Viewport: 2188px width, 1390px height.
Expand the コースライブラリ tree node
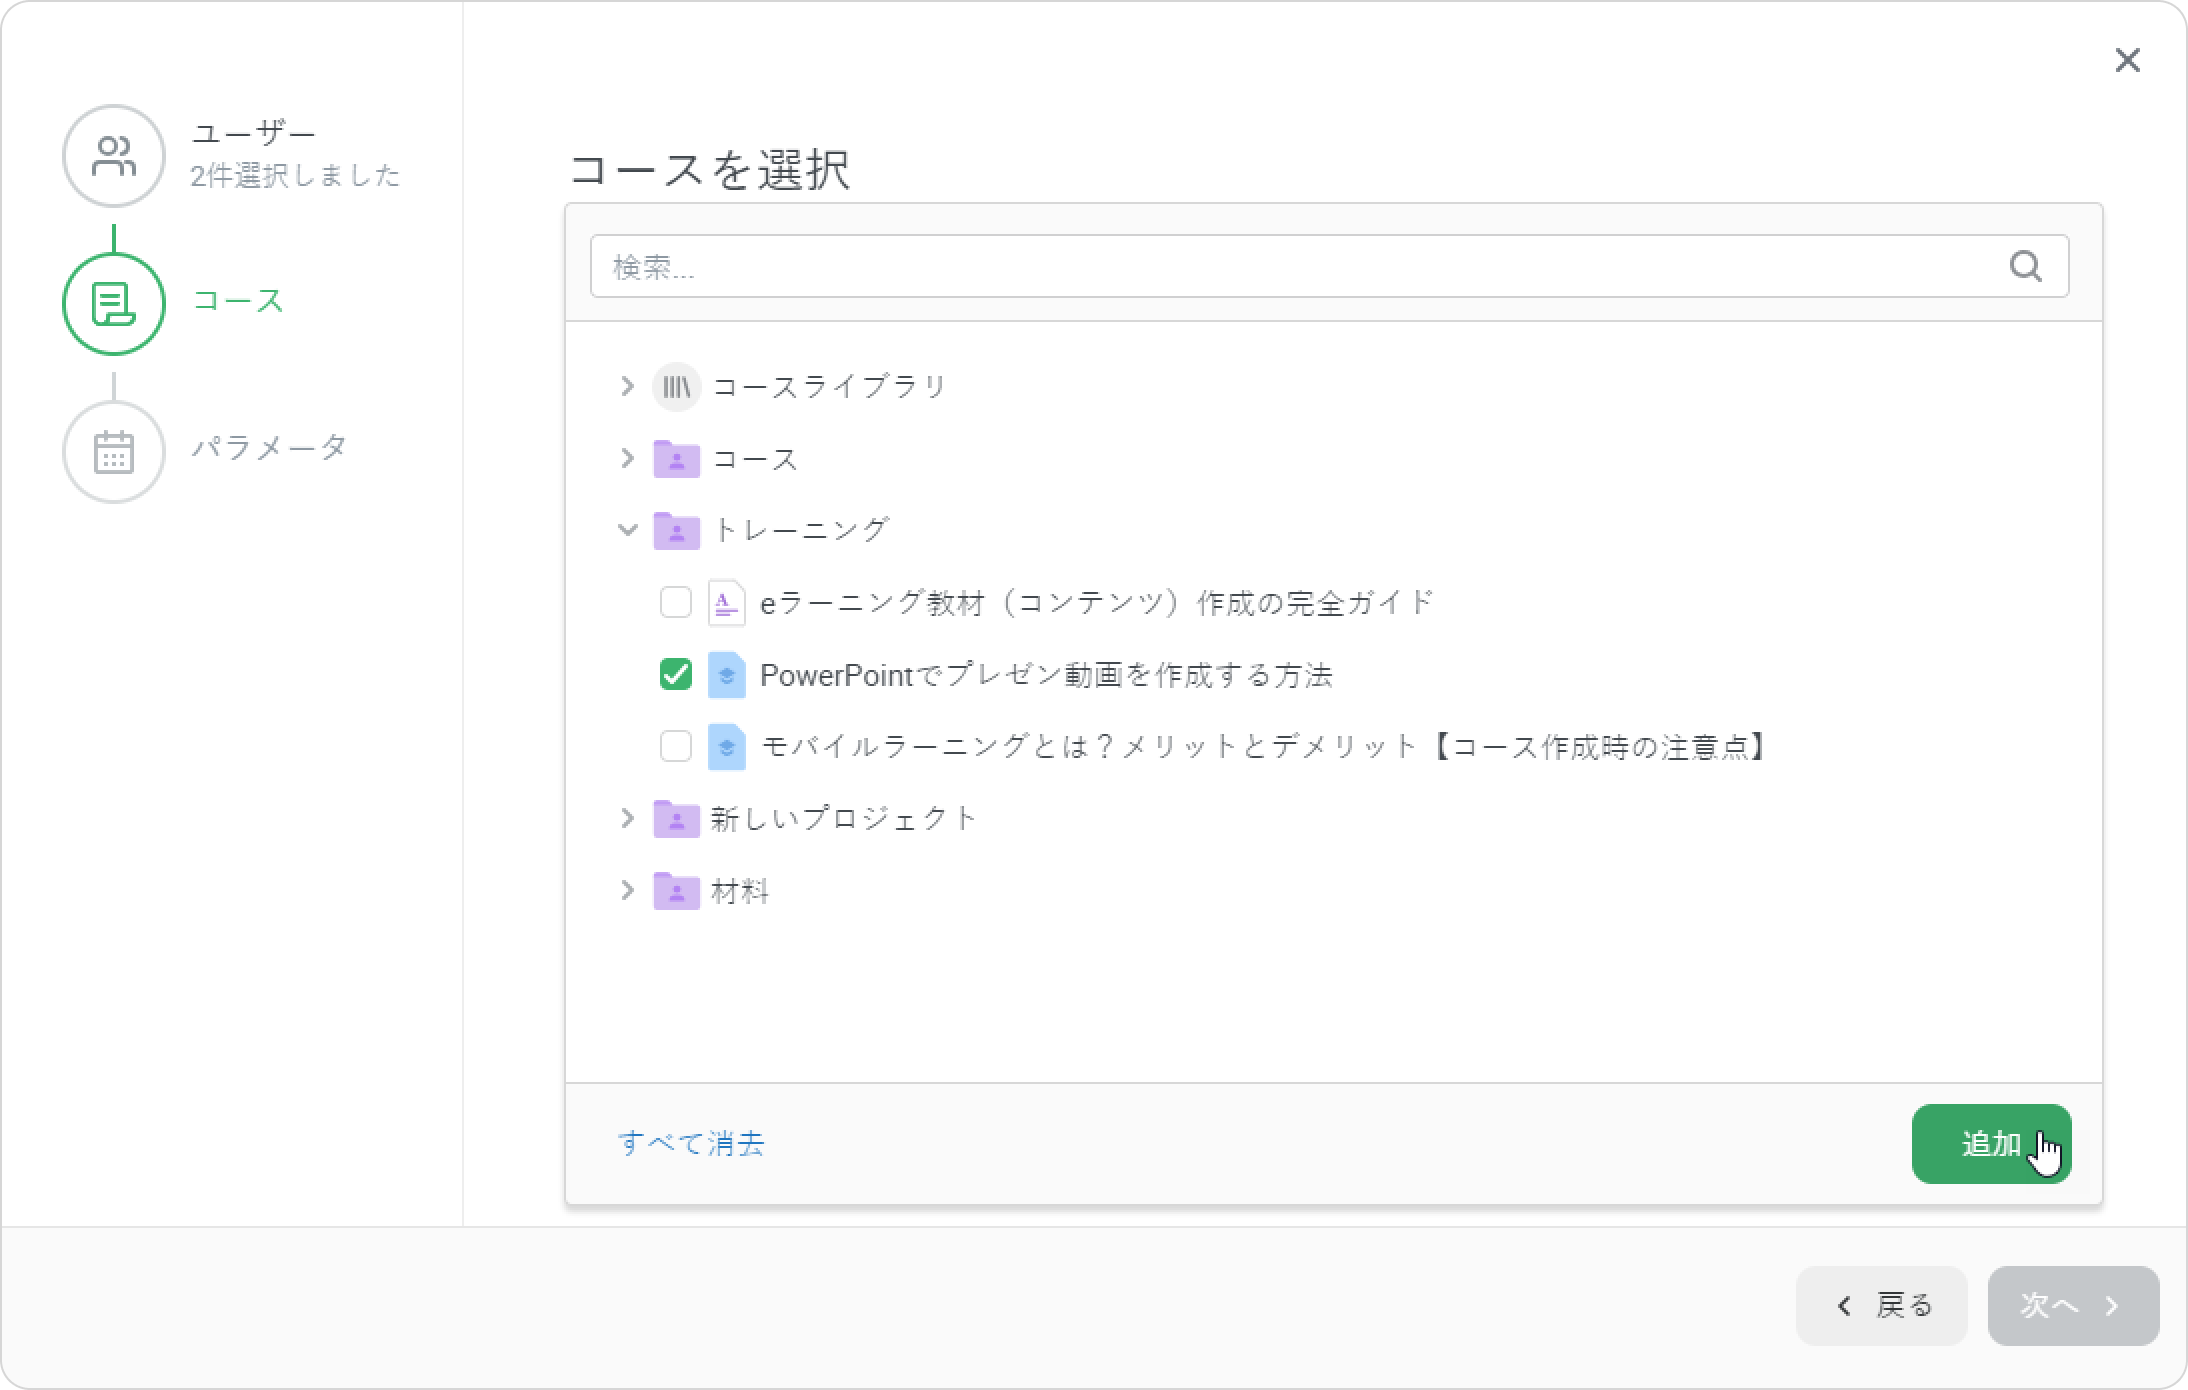click(x=627, y=387)
